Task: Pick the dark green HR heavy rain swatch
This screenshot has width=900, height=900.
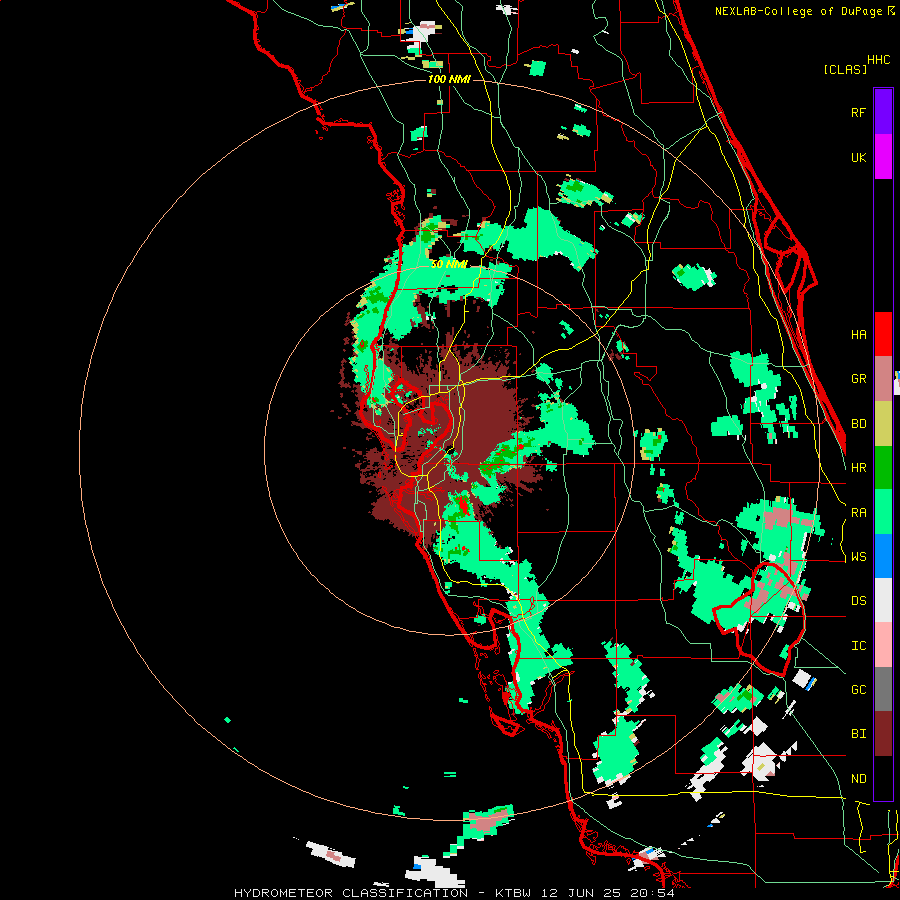Action: pyautogui.click(x=883, y=467)
